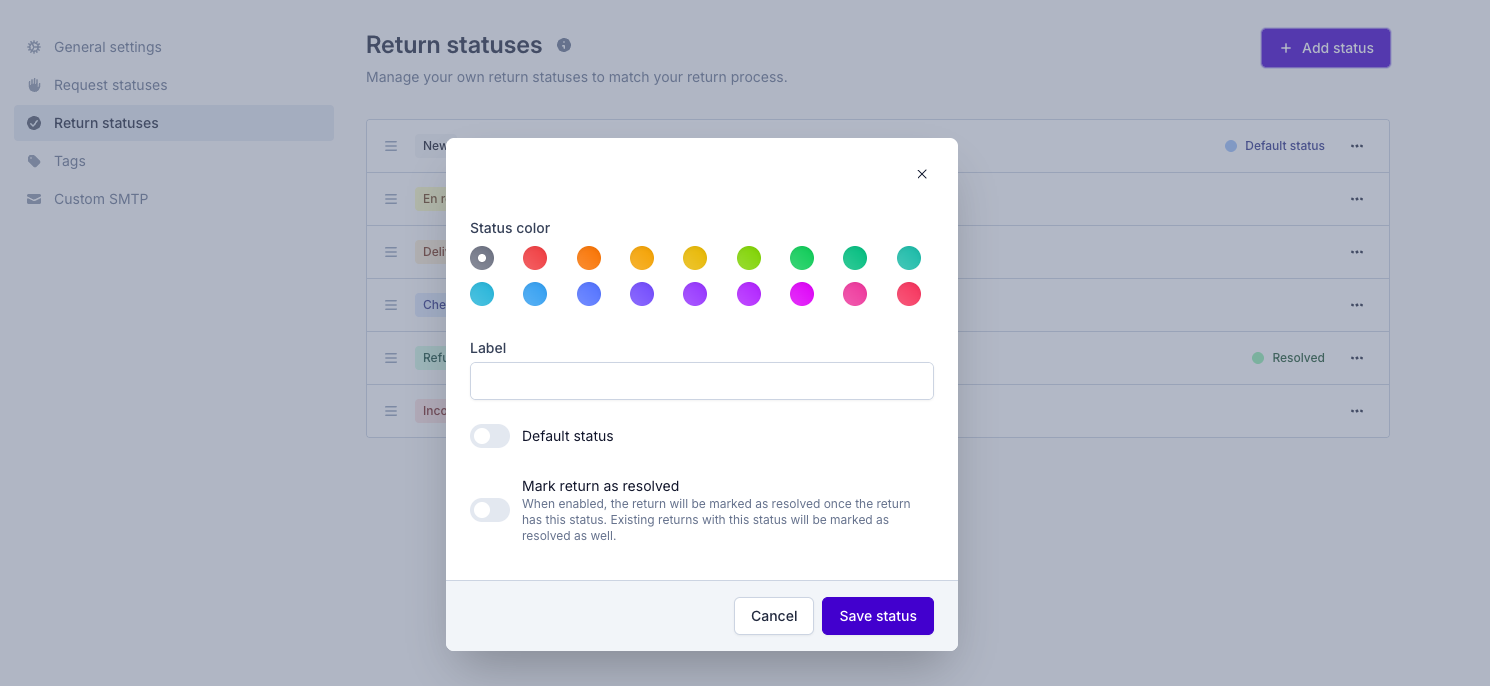1490x686 pixels.
Task: Focus the Label text field
Action: click(701, 381)
